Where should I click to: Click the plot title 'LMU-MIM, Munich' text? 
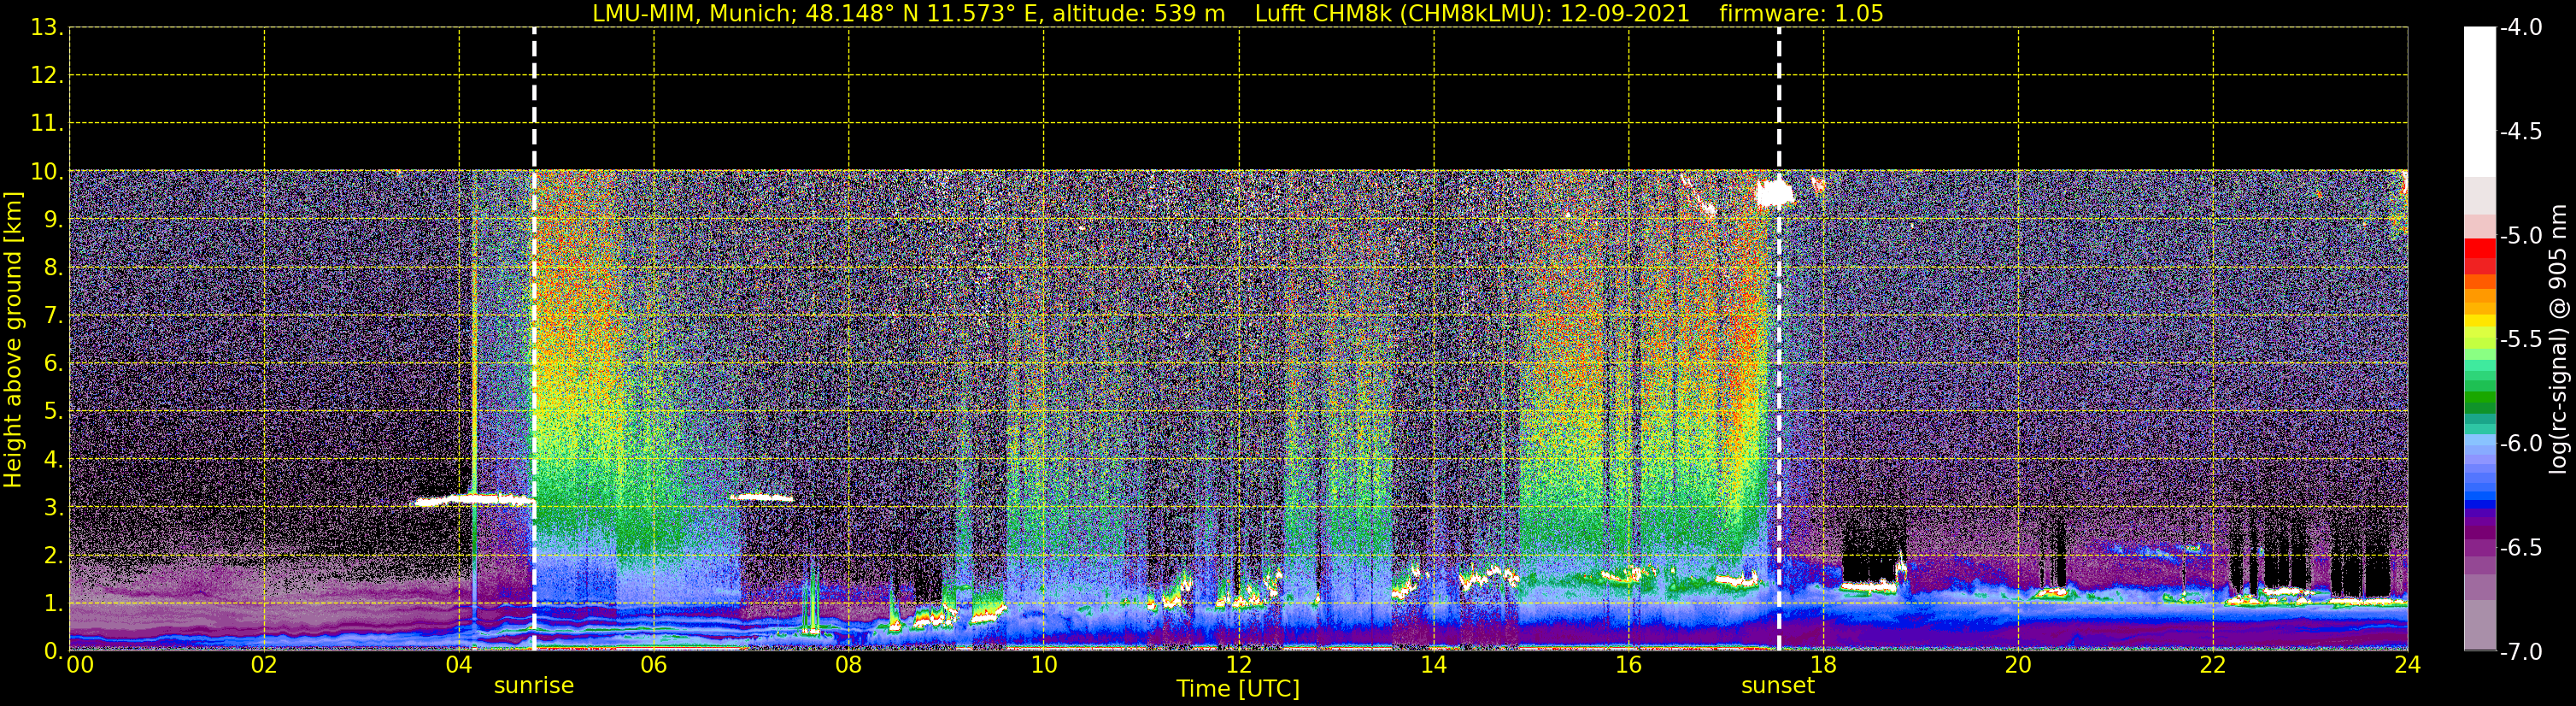point(693,14)
